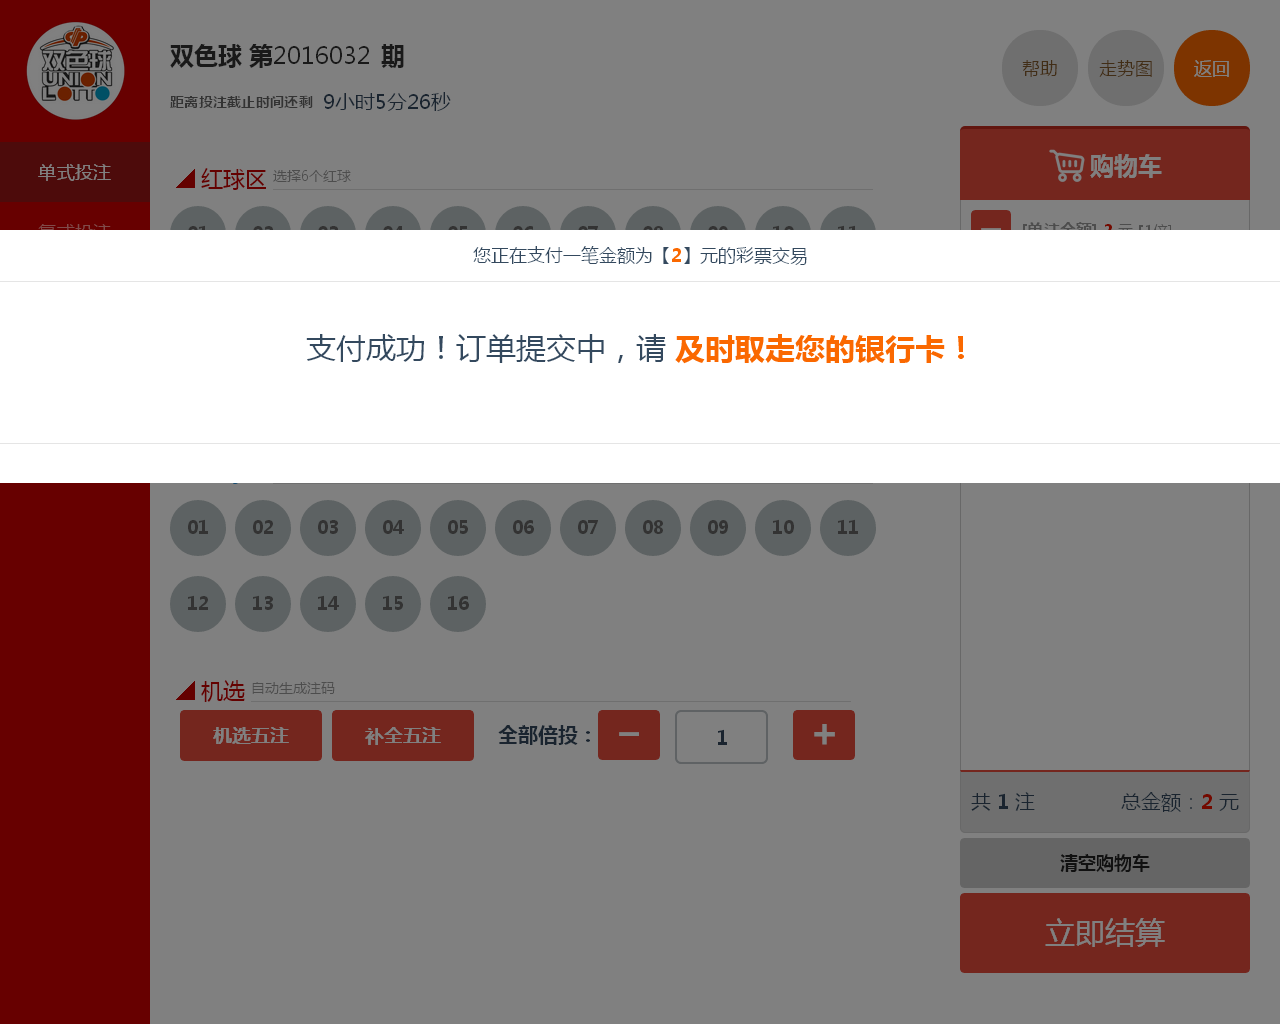Viewport: 1280px width, 1024px height.
Task: Select blue ball number 14
Action: [x=328, y=604]
